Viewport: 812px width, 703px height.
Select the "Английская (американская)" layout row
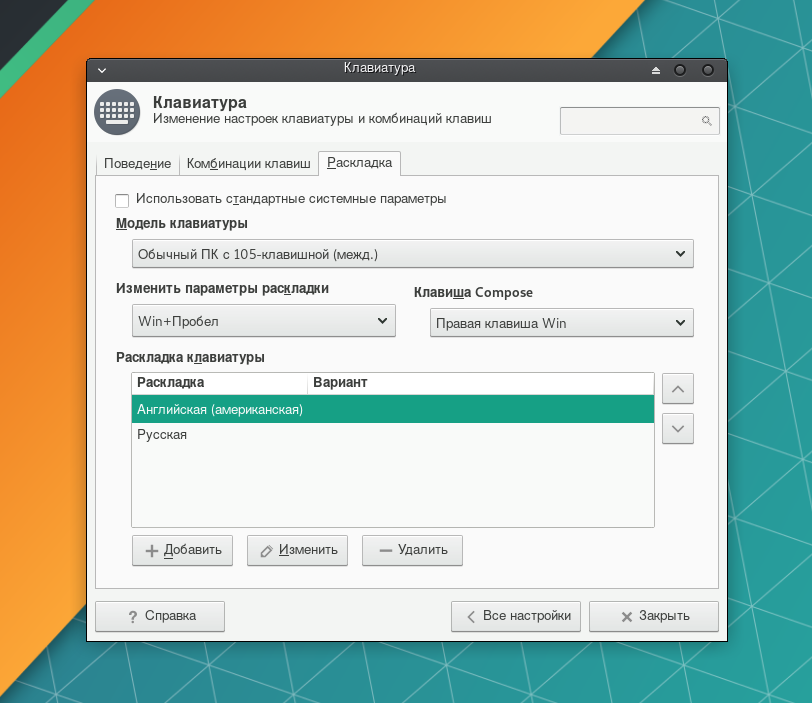click(x=393, y=409)
